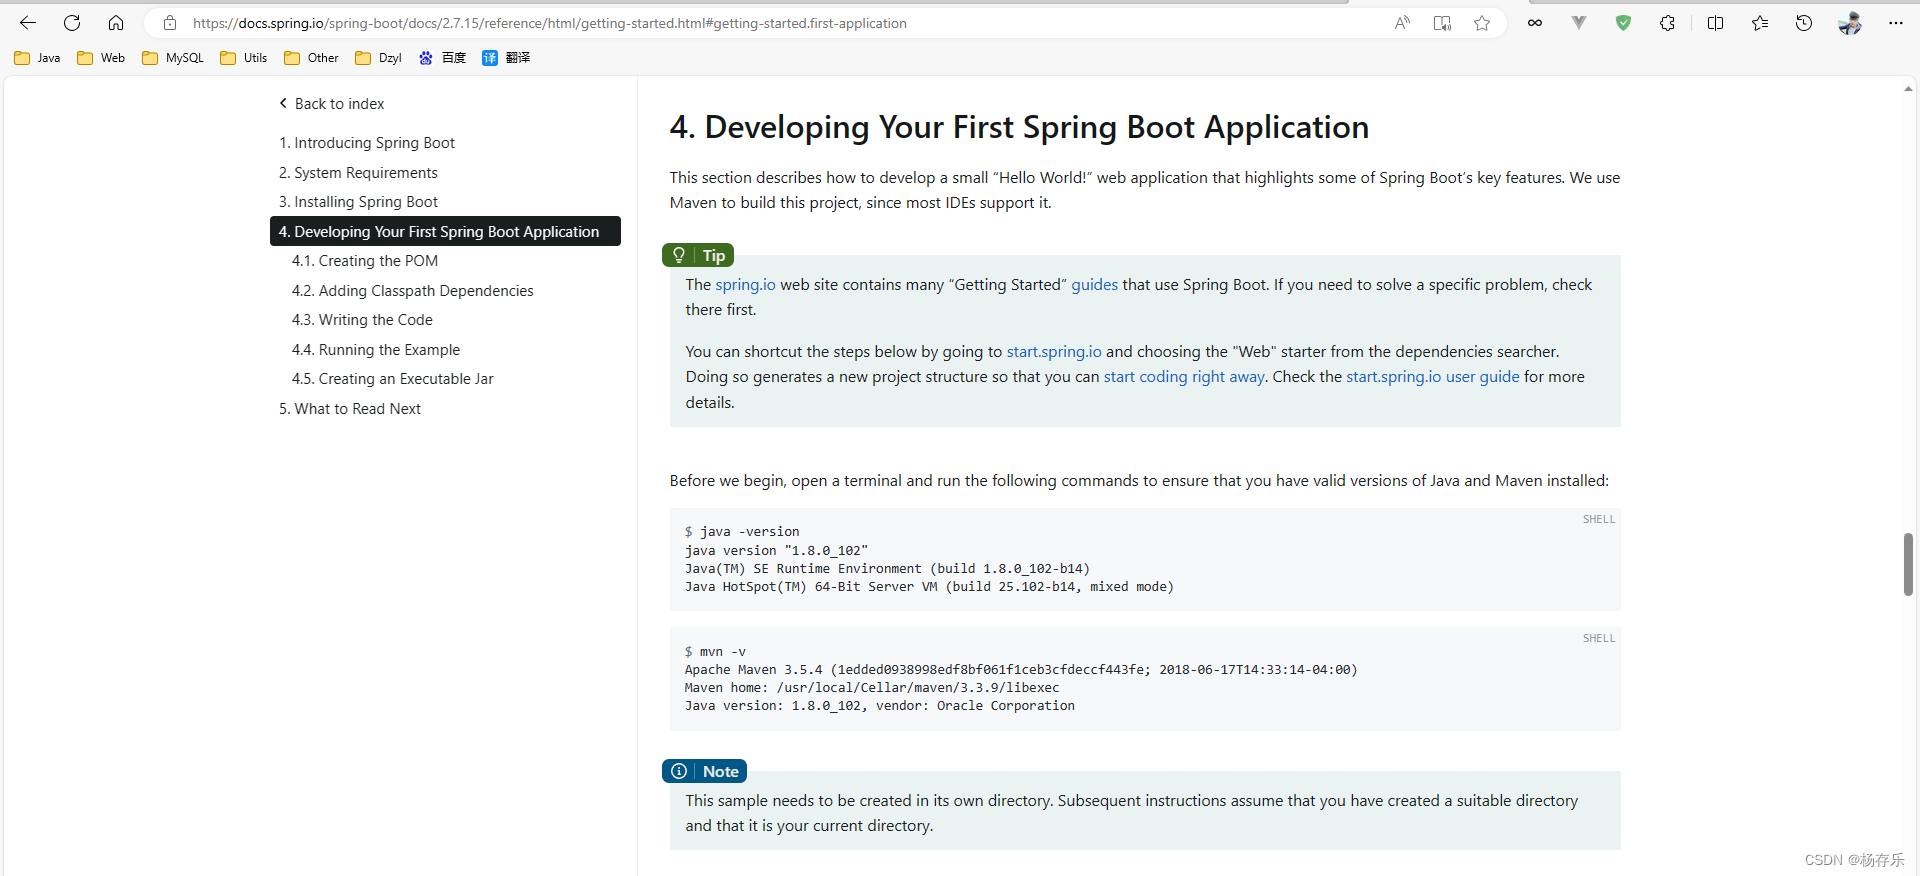Click the 'Java version: 1.8.0_102, vendor' line

880,706
